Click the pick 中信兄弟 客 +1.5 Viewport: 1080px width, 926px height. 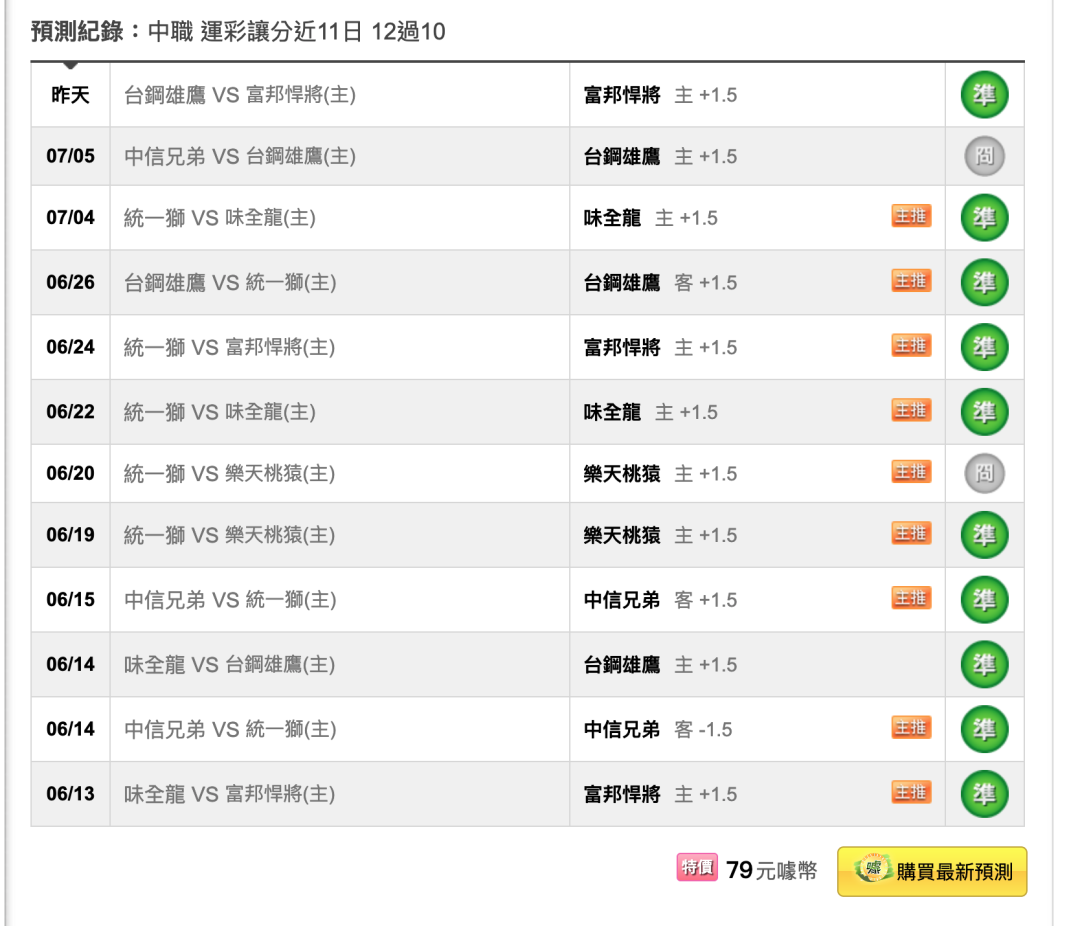[660, 599]
